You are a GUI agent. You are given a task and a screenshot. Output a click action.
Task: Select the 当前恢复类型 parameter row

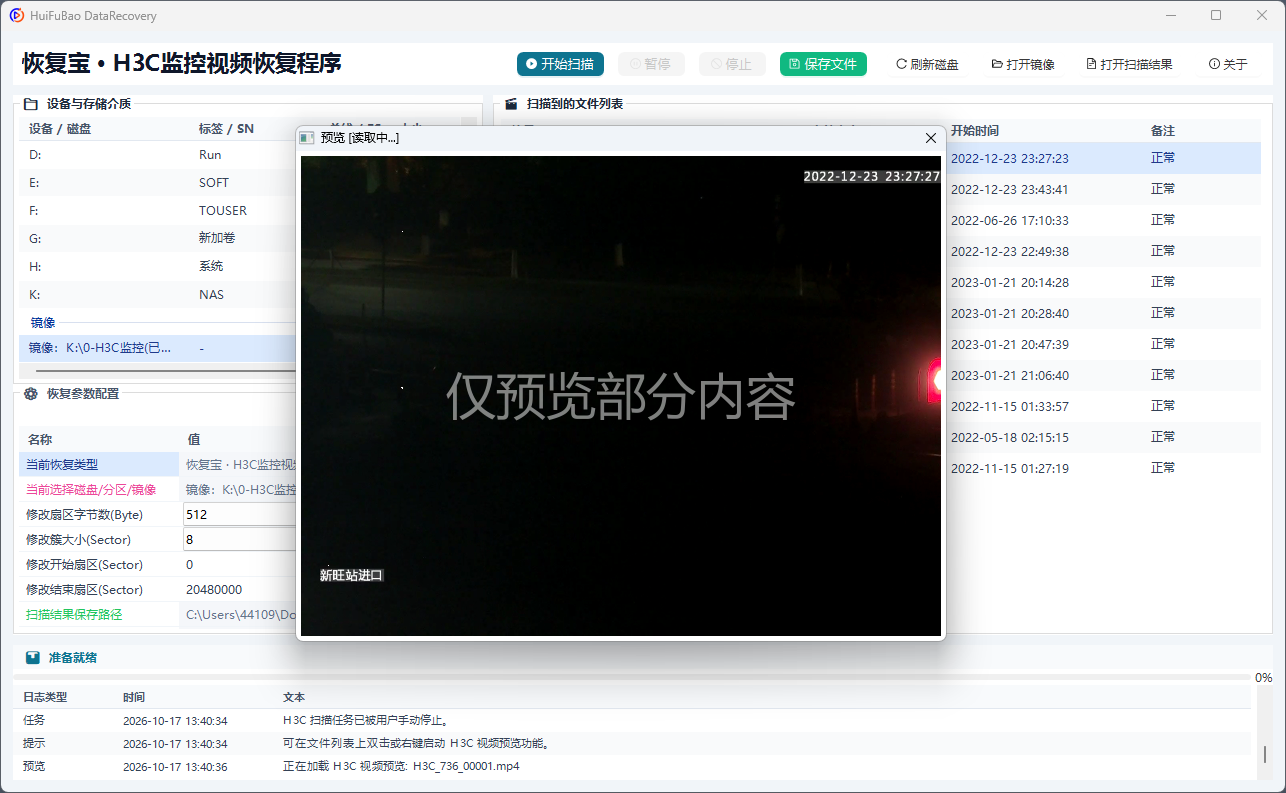click(157, 464)
